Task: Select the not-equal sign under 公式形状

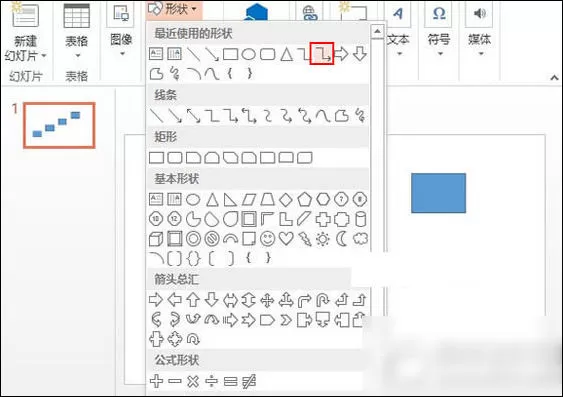Action: (x=249, y=381)
